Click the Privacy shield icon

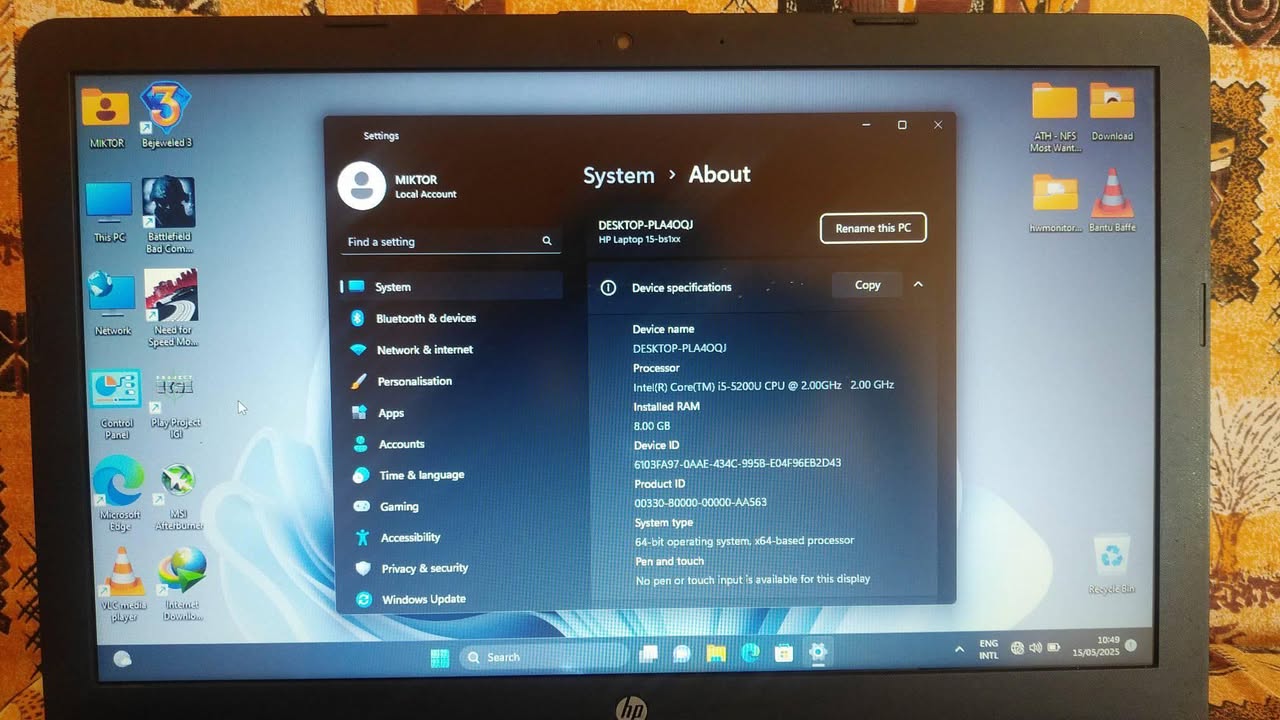pos(363,568)
